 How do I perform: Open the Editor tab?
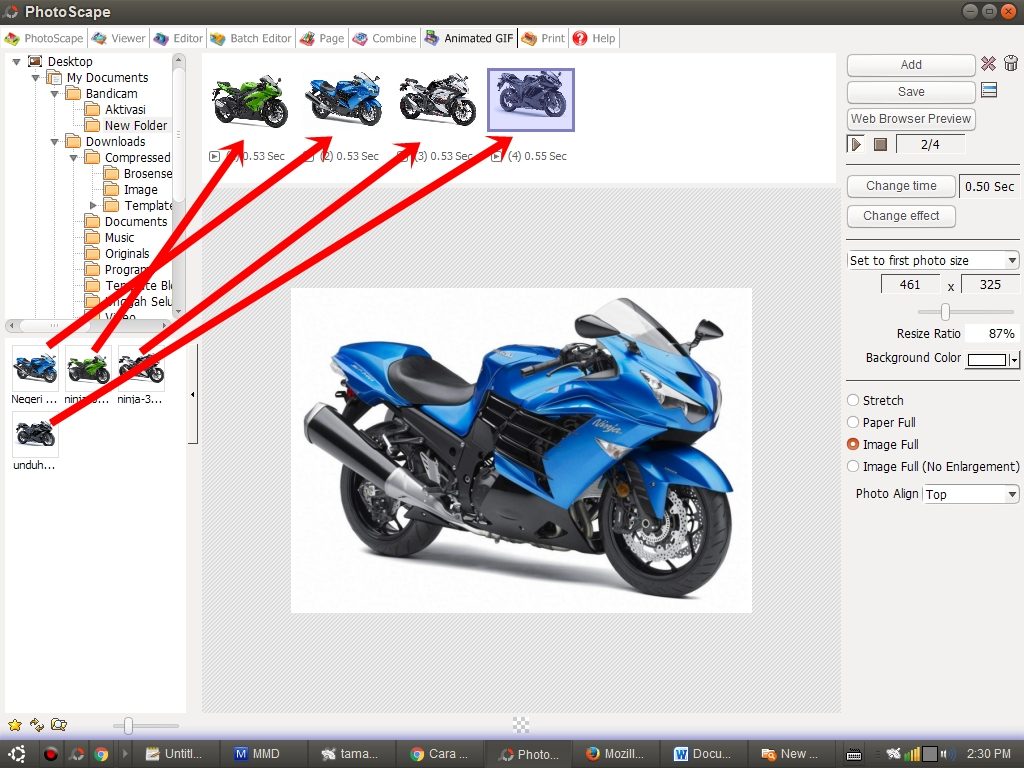coord(178,39)
